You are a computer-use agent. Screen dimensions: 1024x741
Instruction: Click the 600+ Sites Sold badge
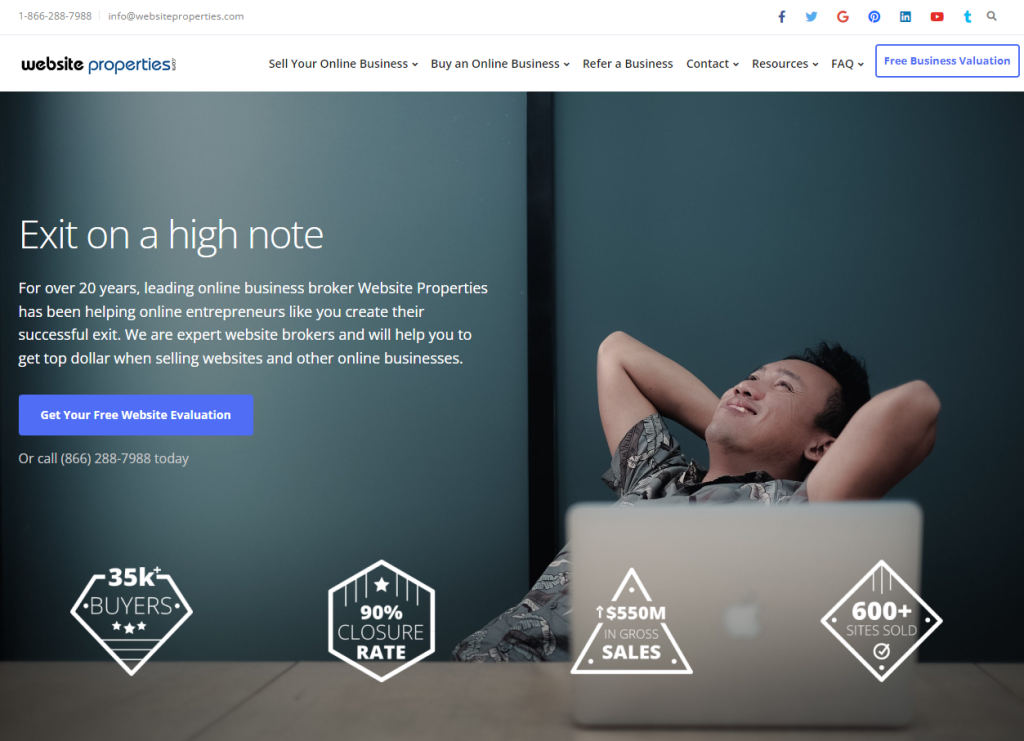coord(881,621)
